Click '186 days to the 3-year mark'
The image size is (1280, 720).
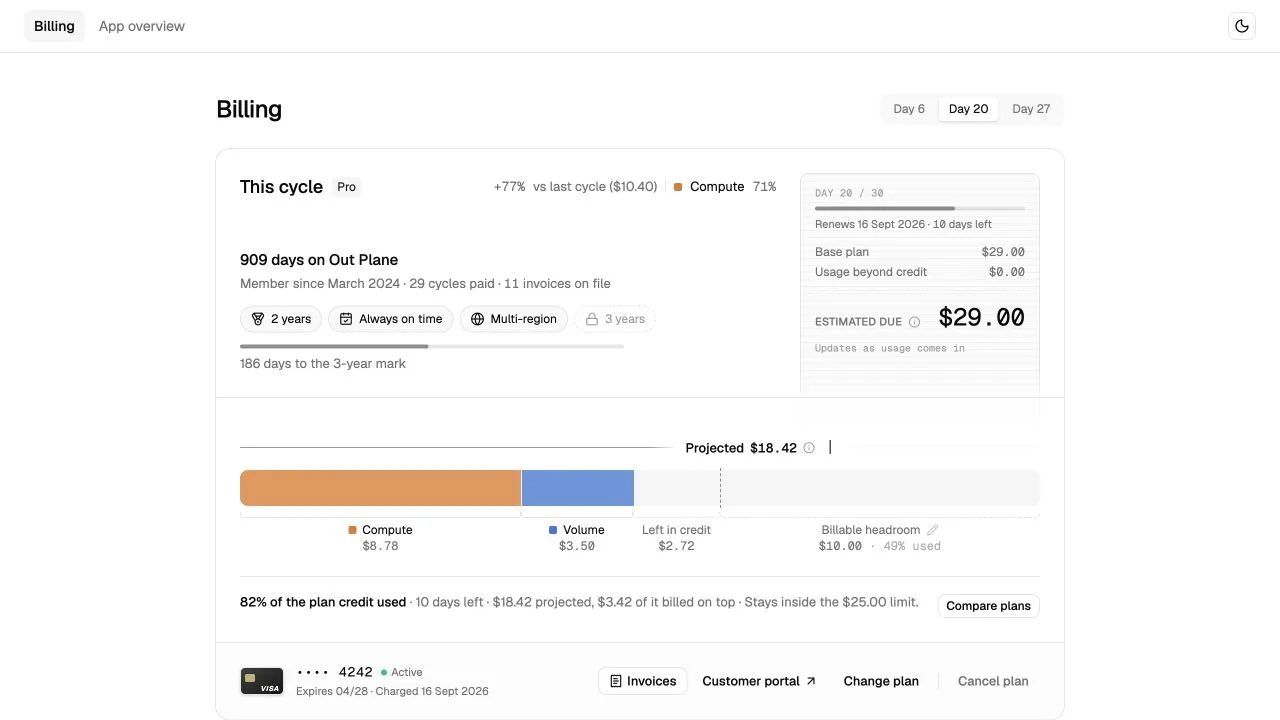point(323,364)
